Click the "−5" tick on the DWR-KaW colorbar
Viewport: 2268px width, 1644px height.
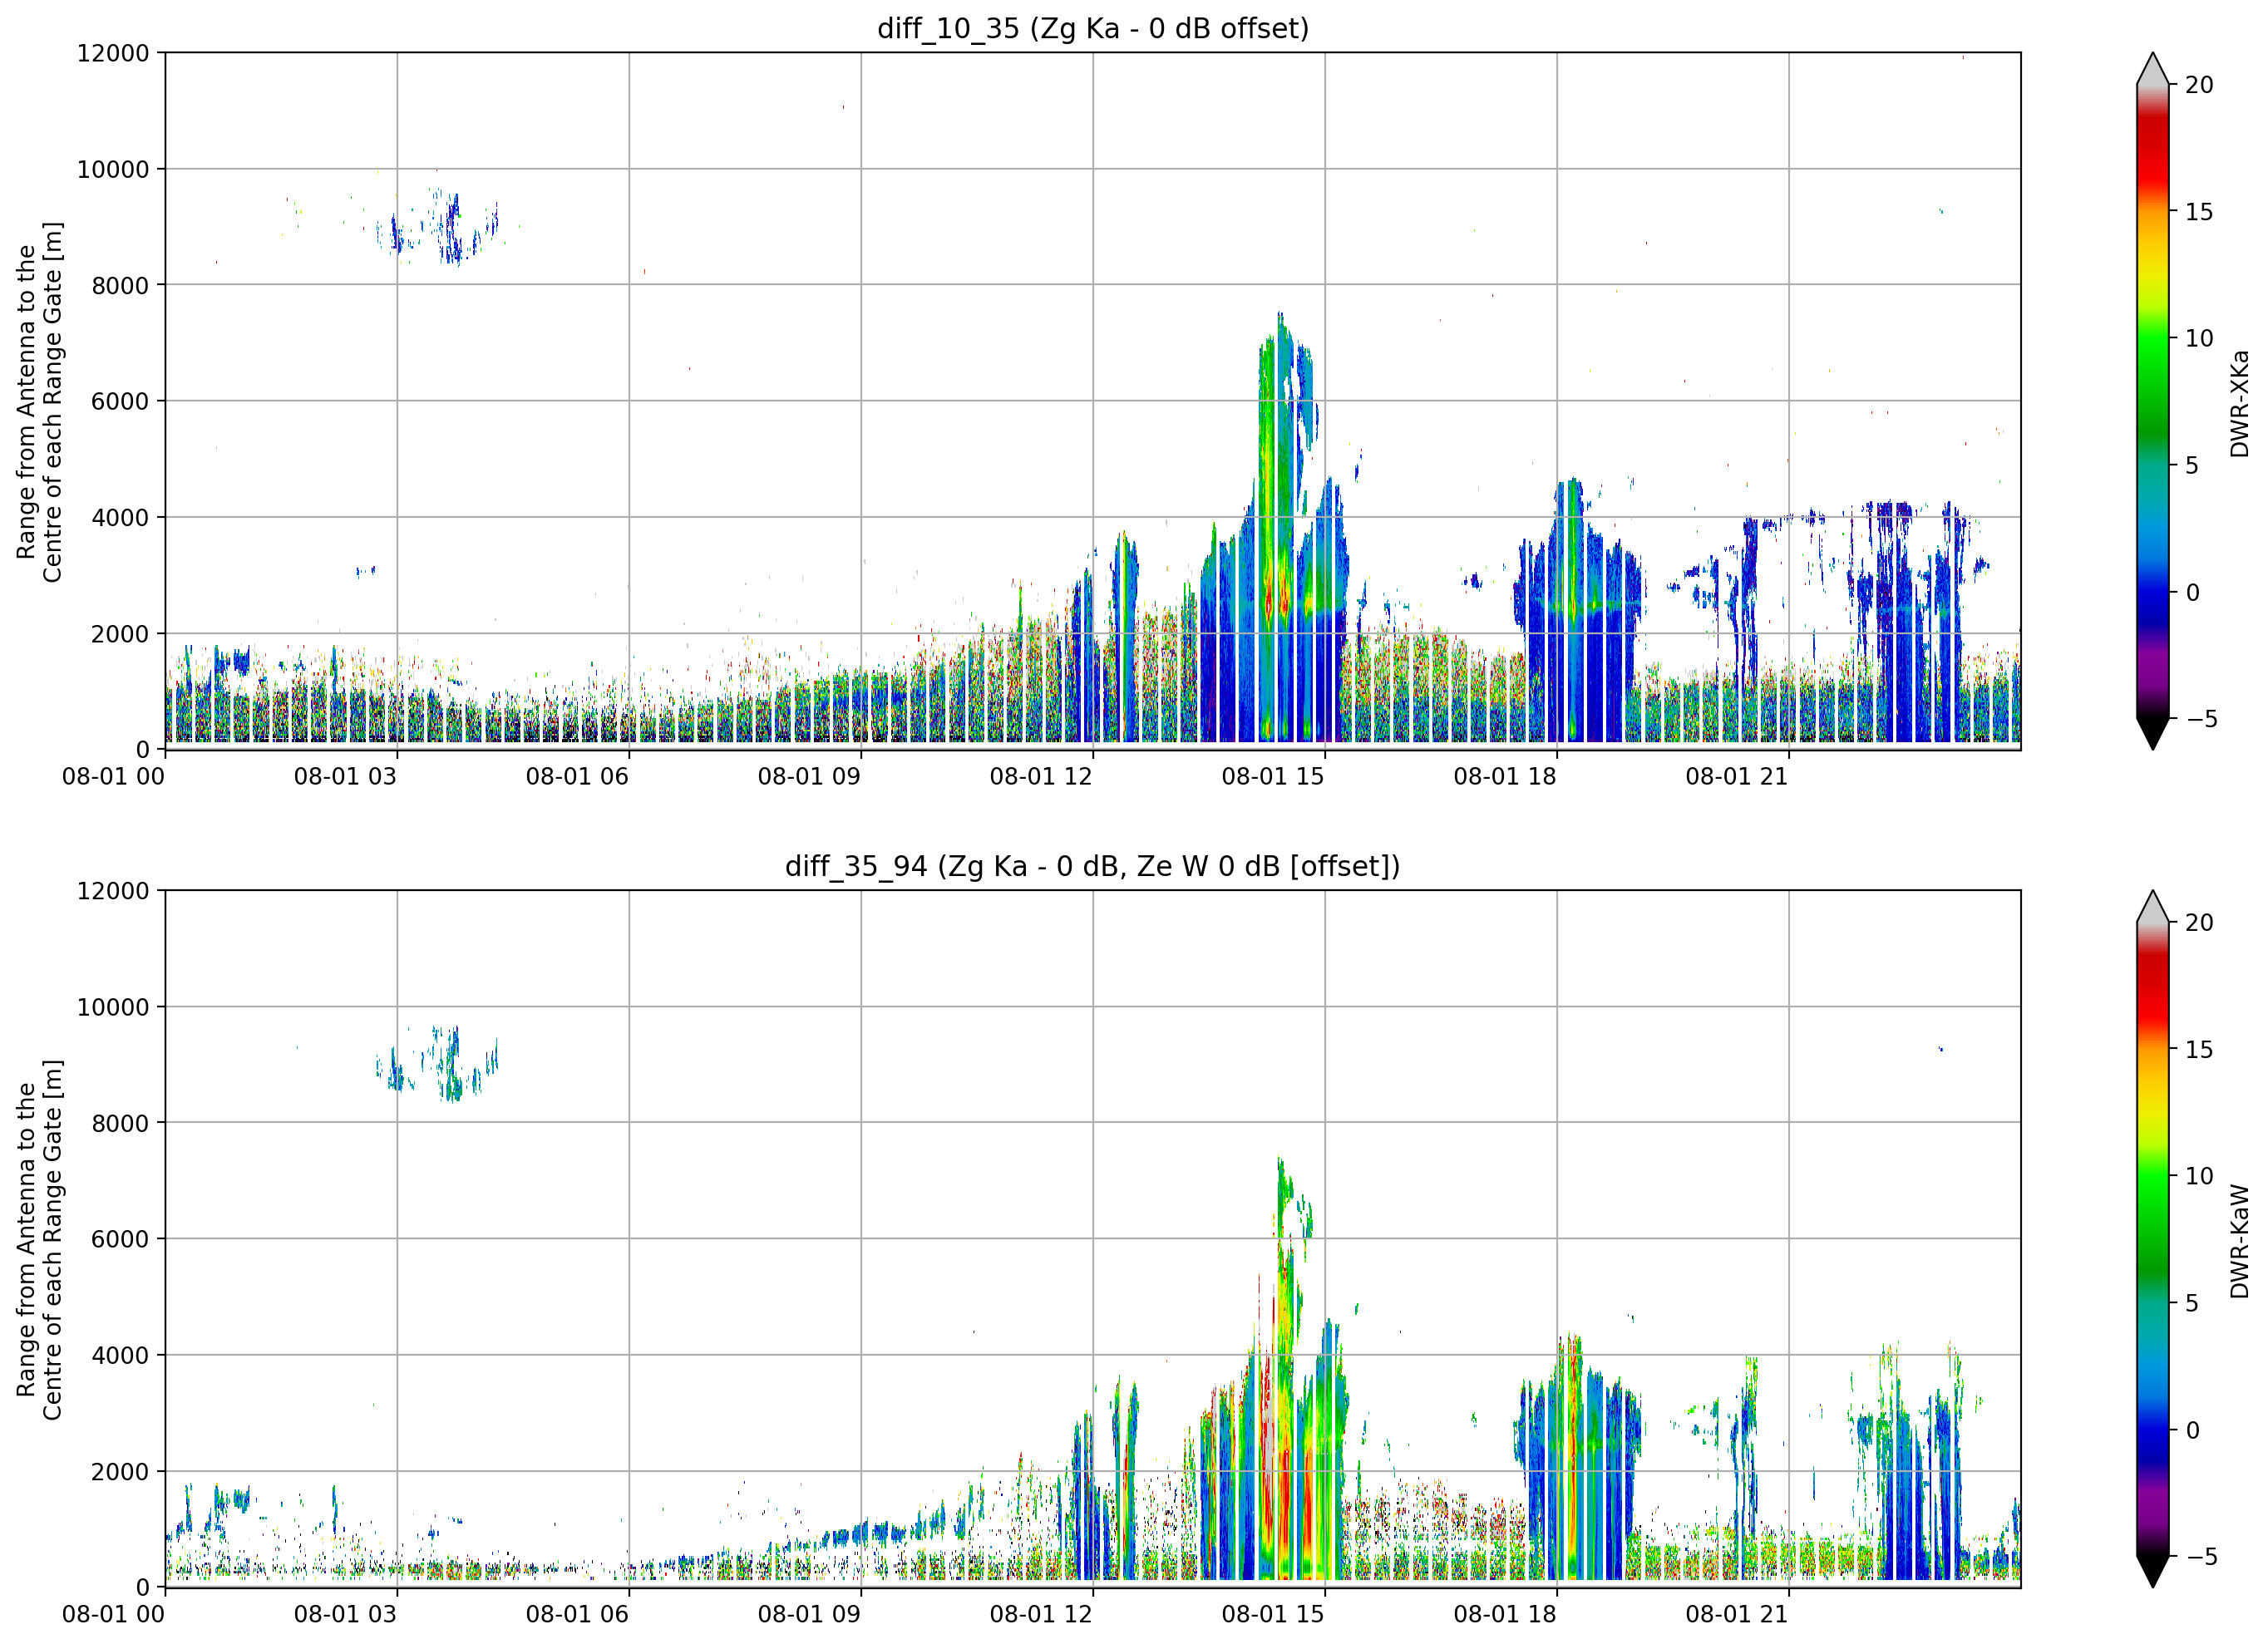tap(2201, 1557)
